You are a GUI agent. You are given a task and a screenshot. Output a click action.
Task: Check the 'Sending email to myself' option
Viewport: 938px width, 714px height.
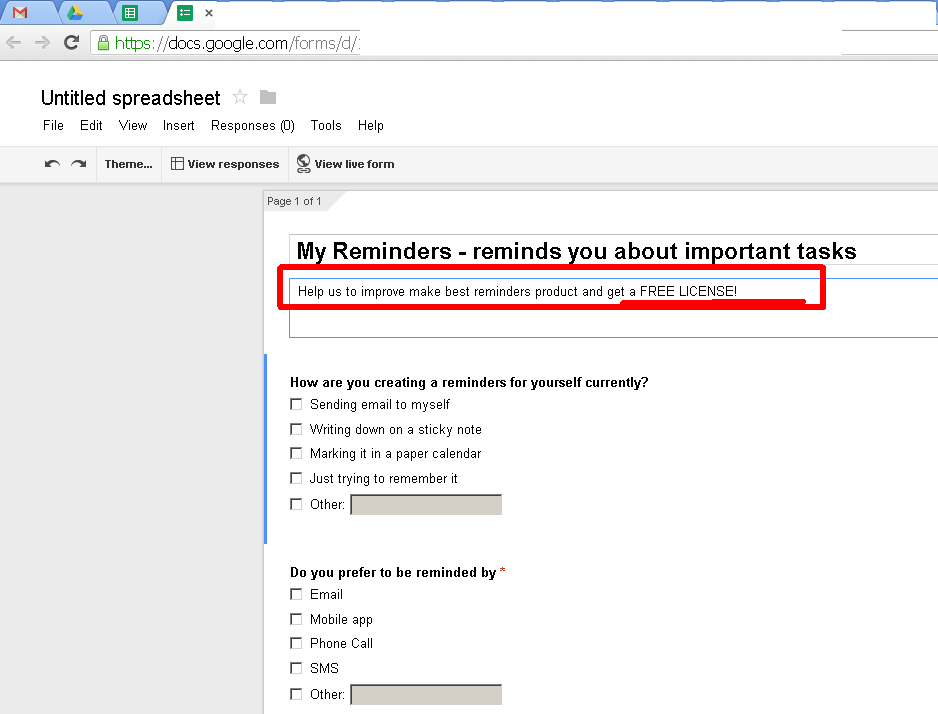click(296, 404)
